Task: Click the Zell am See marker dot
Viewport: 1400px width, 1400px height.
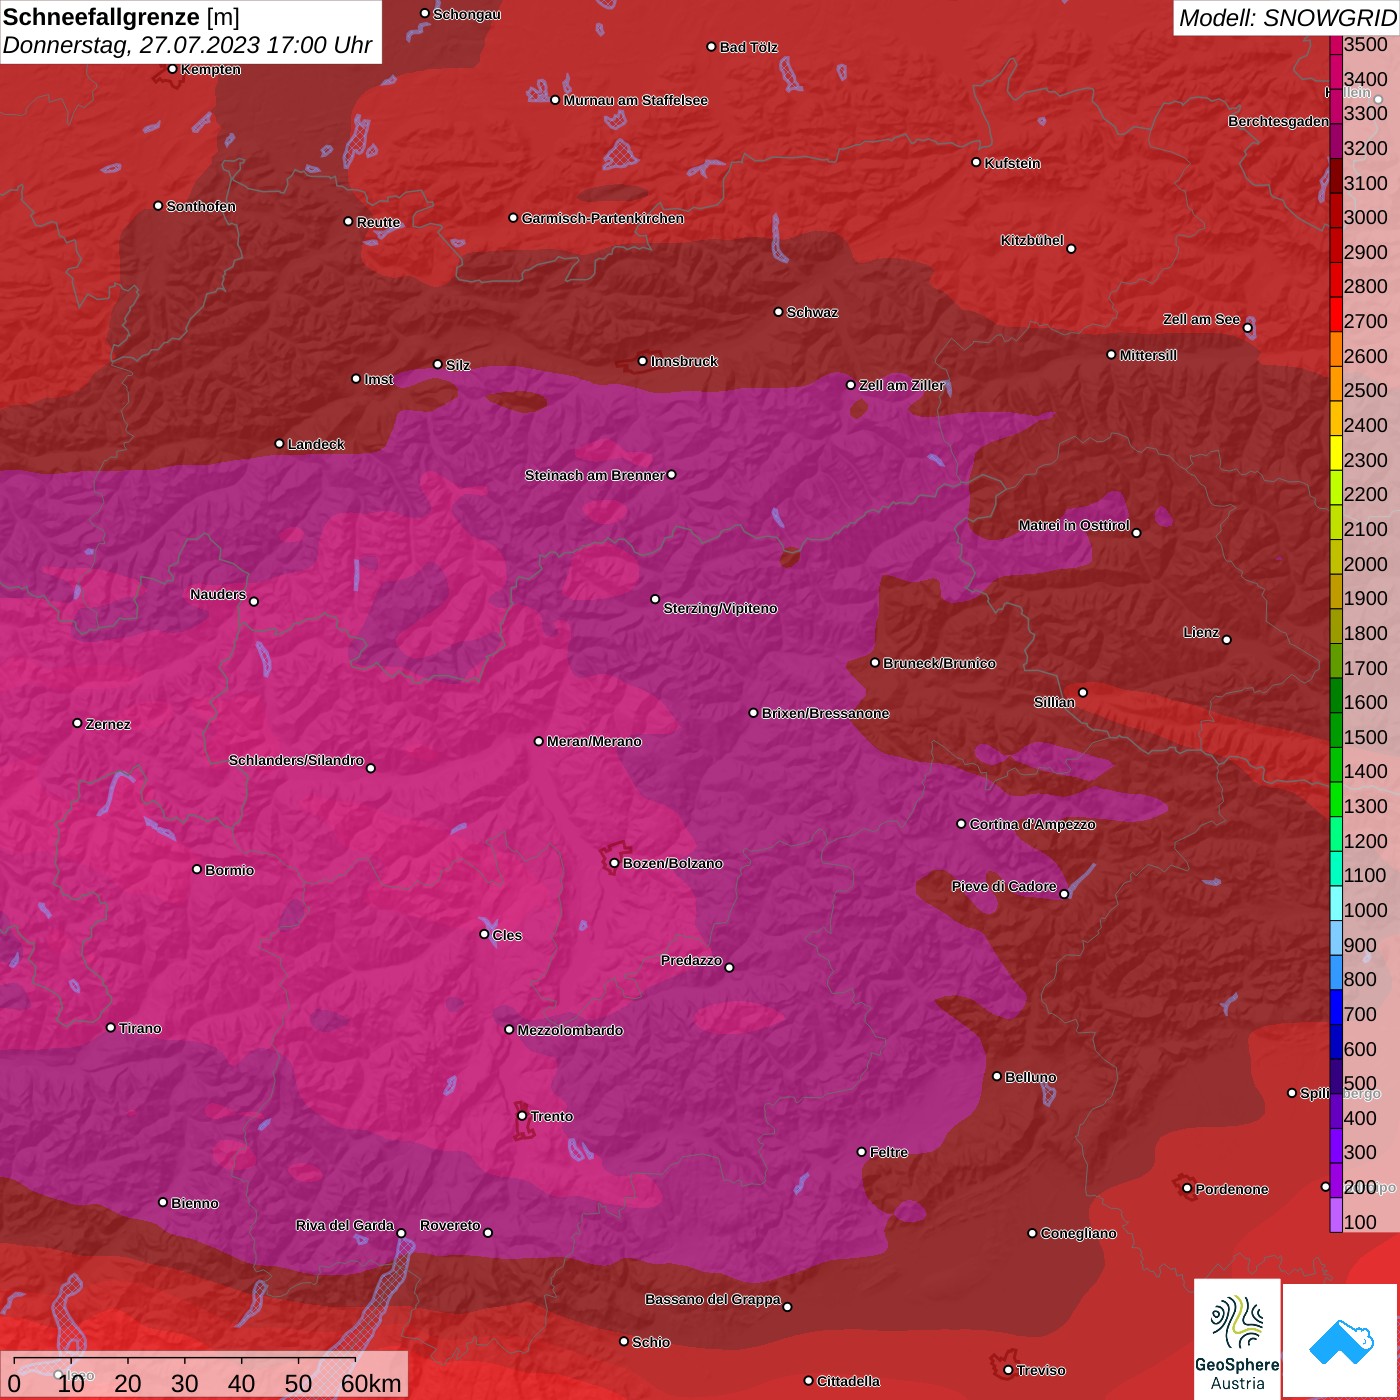Action: (x=1248, y=328)
